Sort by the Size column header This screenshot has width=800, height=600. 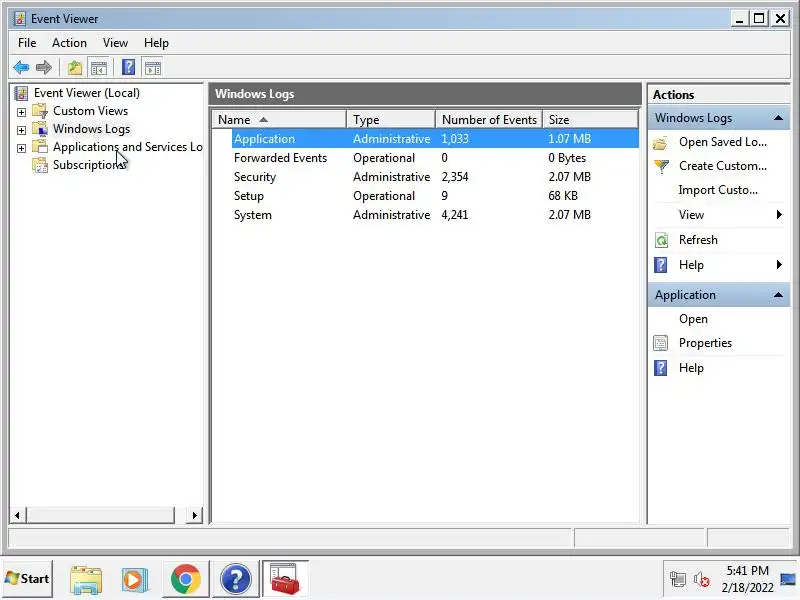pyautogui.click(x=590, y=120)
